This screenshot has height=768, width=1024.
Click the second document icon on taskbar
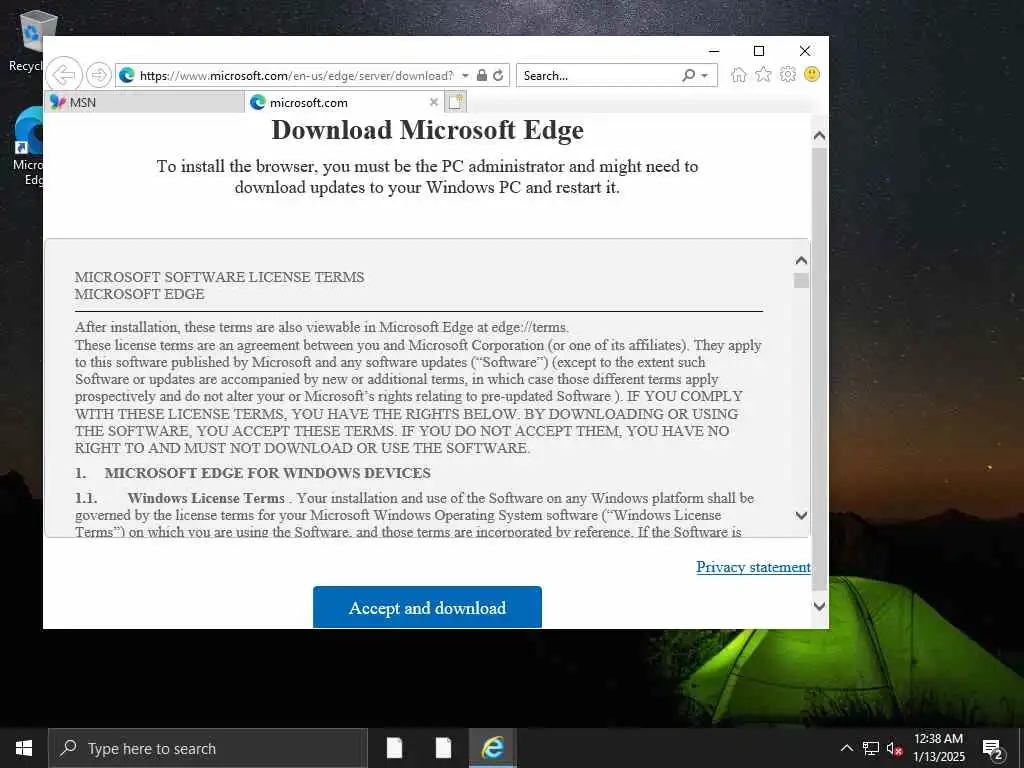click(443, 748)
